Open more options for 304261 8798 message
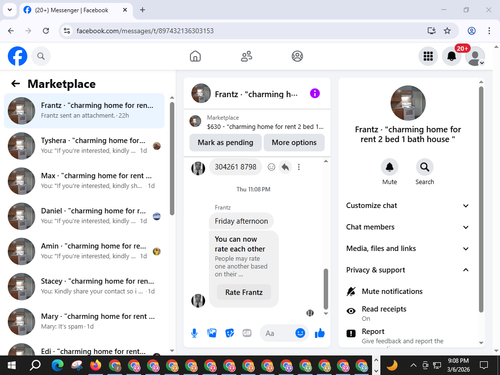500x375 pixels. [299, 167]
